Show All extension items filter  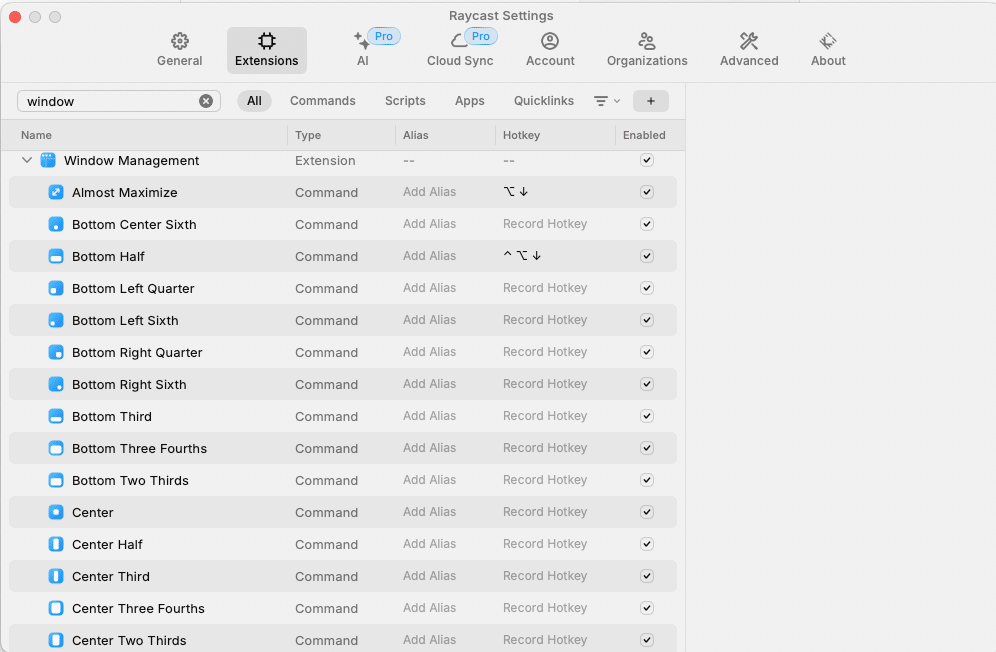tap(254, 101)
